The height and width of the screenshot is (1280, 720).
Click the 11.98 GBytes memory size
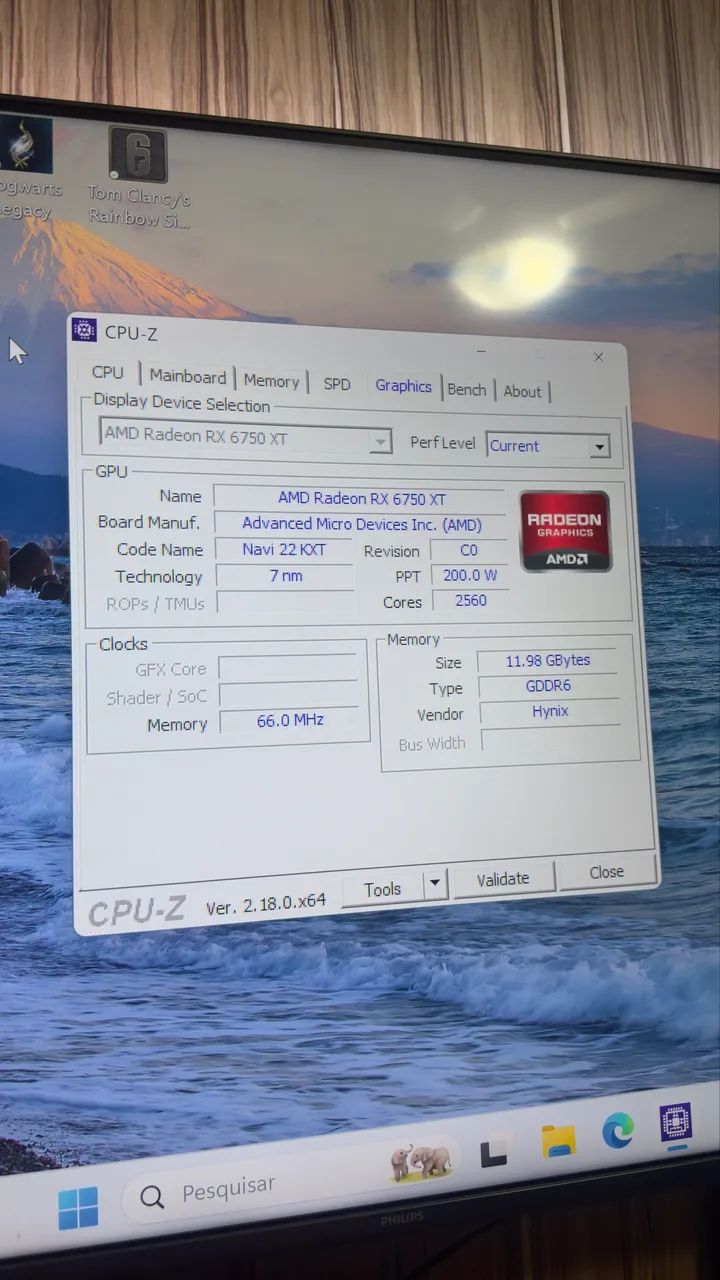547,661
